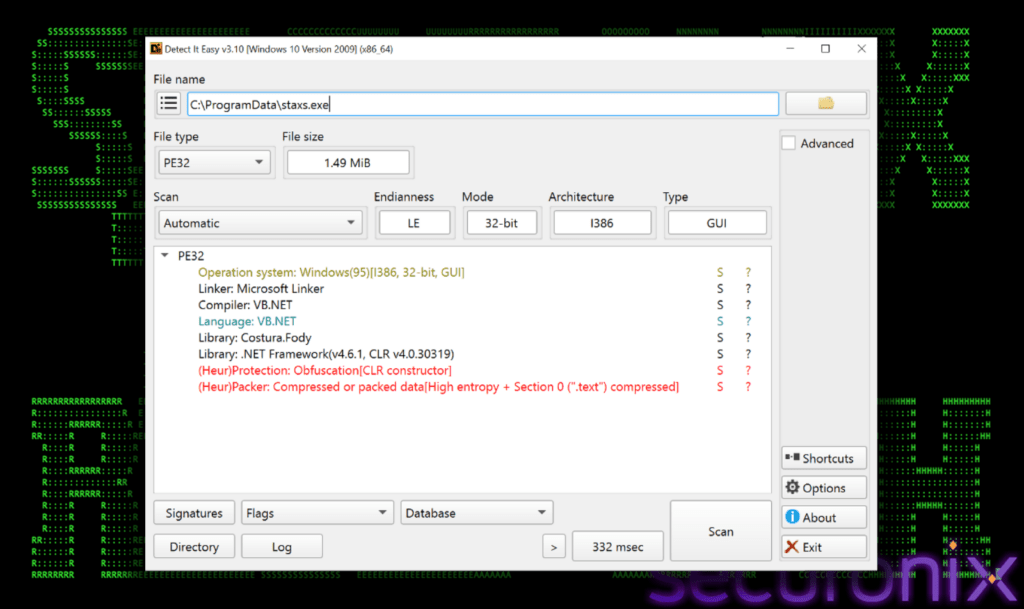Click the S marker on Operation system row

click(719, 272)
